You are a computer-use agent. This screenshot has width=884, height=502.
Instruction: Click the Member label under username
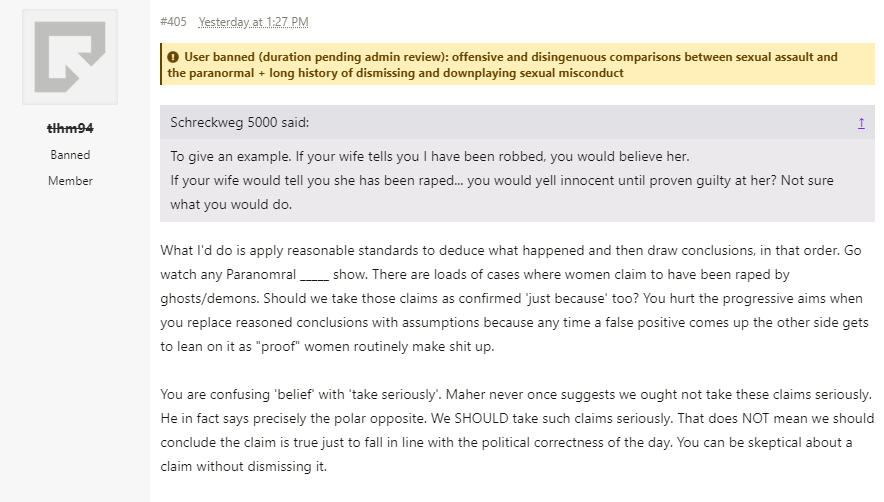pyautogui.click(x=70, y=181)
